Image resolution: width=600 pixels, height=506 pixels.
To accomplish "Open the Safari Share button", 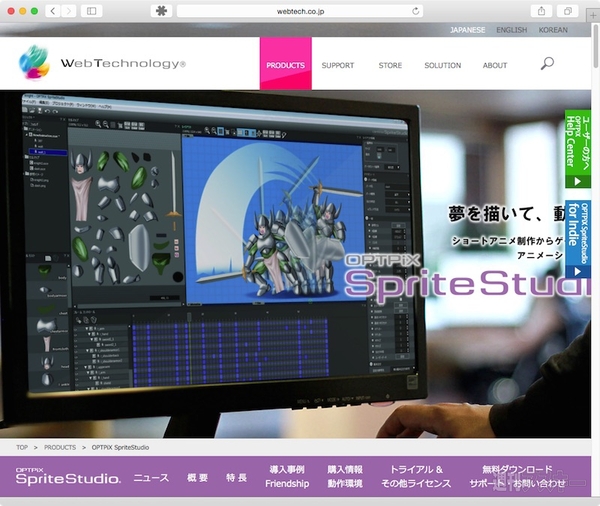I will [x=541, y=11].
